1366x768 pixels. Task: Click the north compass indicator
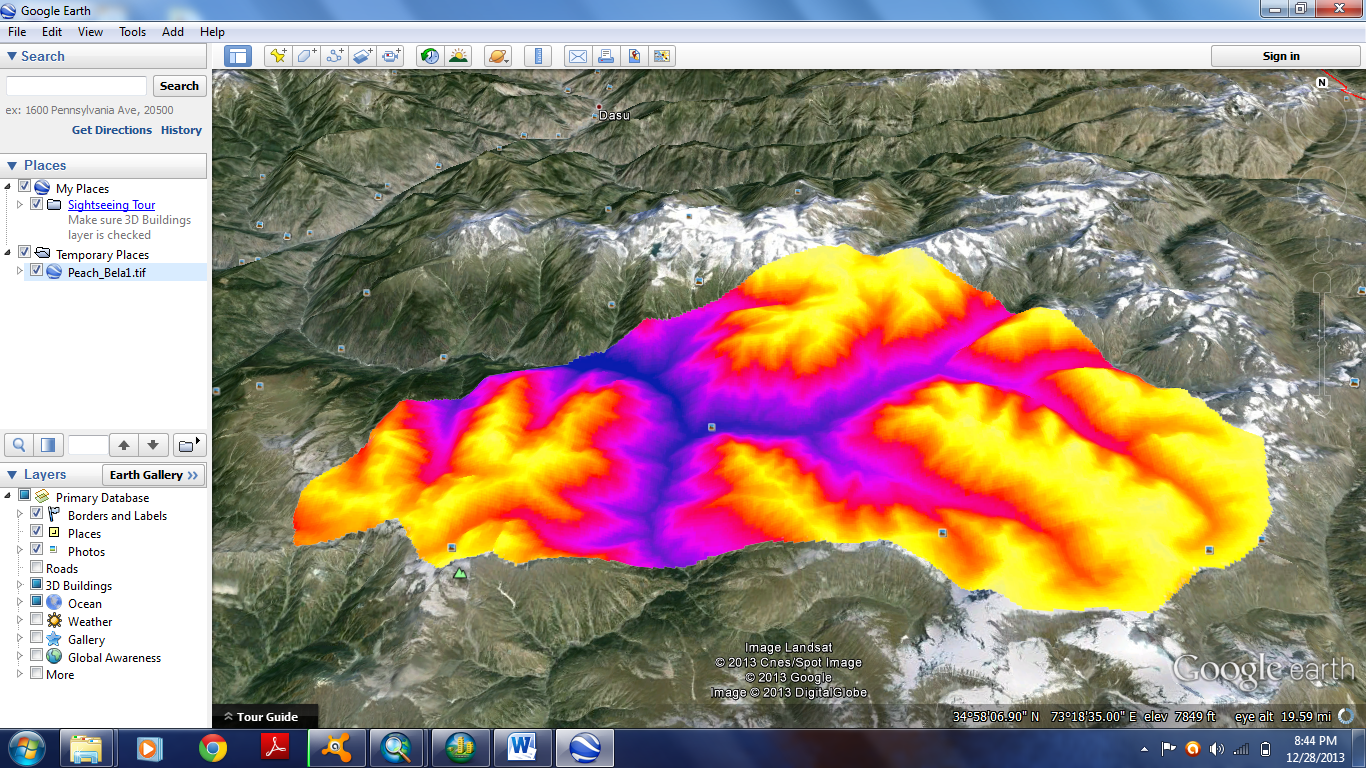click(1322, 82)
